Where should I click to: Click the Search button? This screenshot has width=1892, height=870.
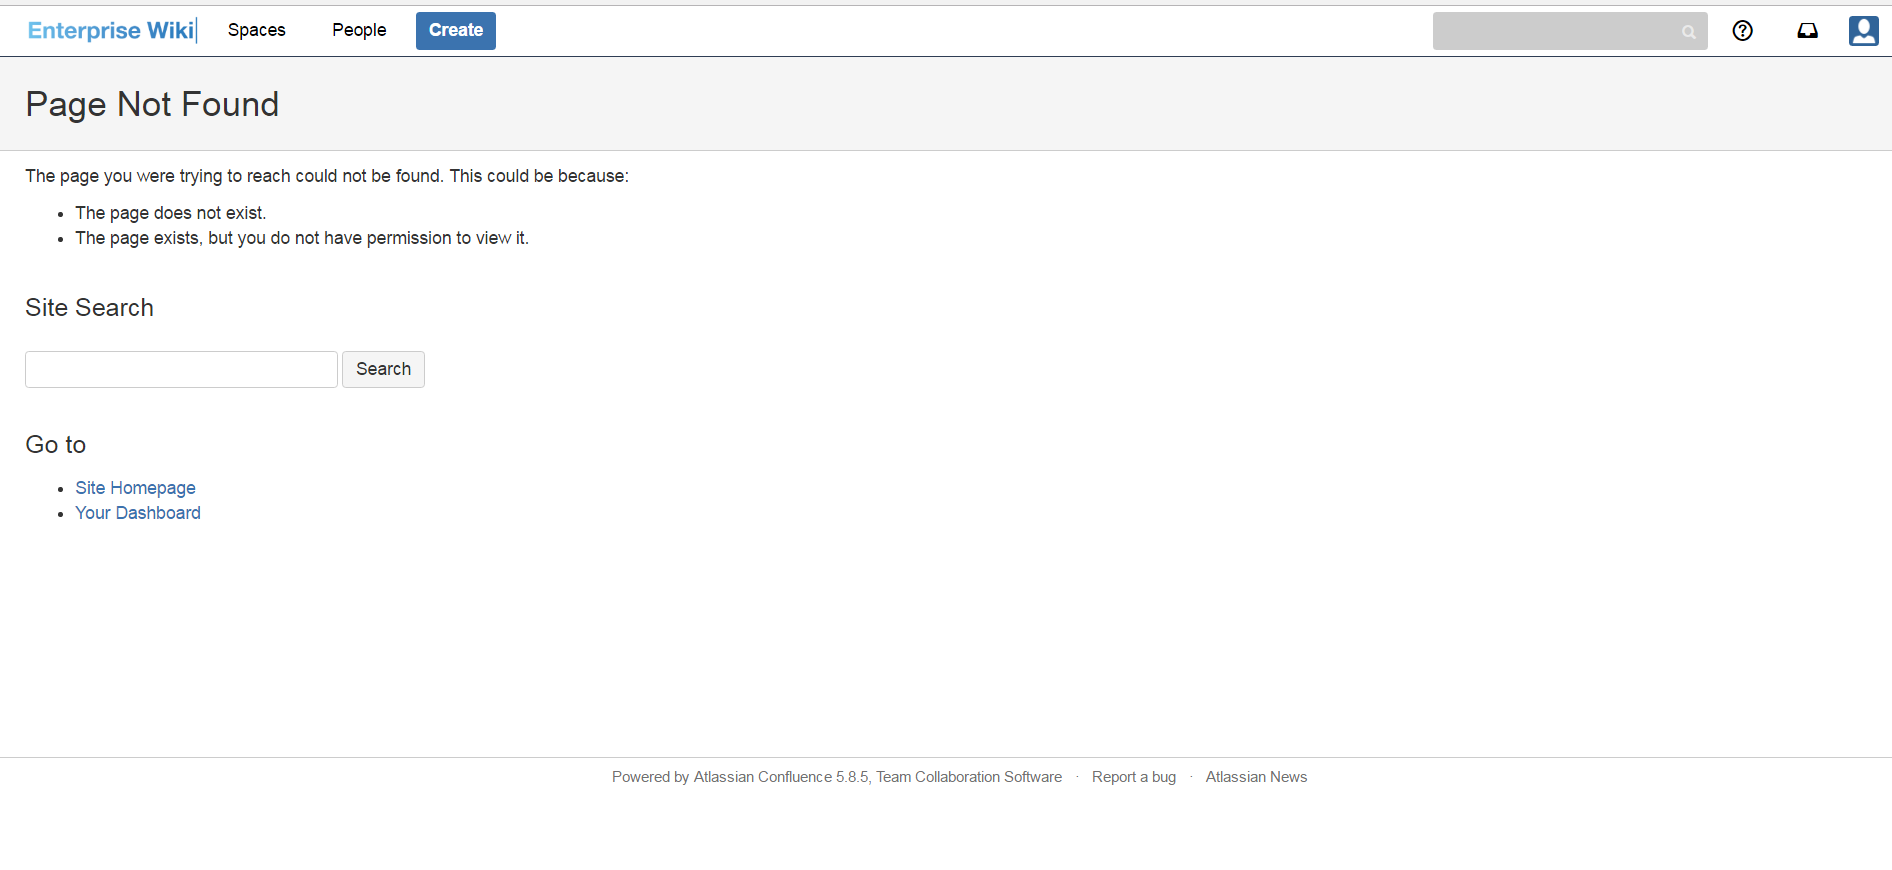(x=383, y=369)
